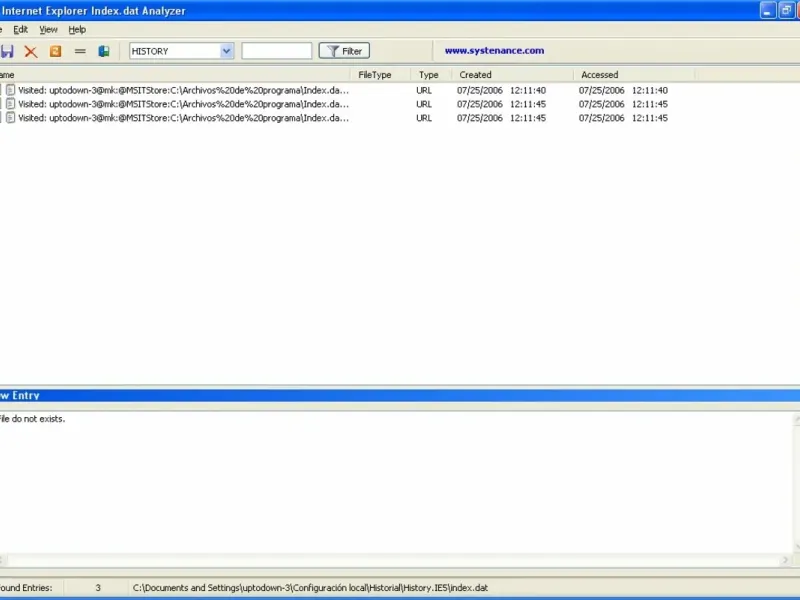The height and width of the screenshot is (600, 800).
Task: Open the View menu
Action: pyautogui.click(x=48, y=30)
